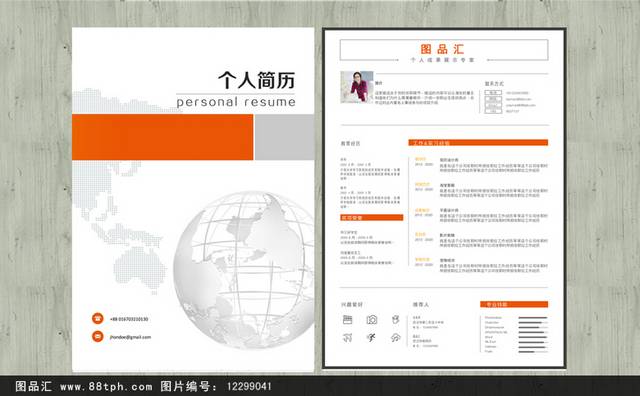
Task: Select the film clapperboard hobby icon
Action: pos(347,320)
